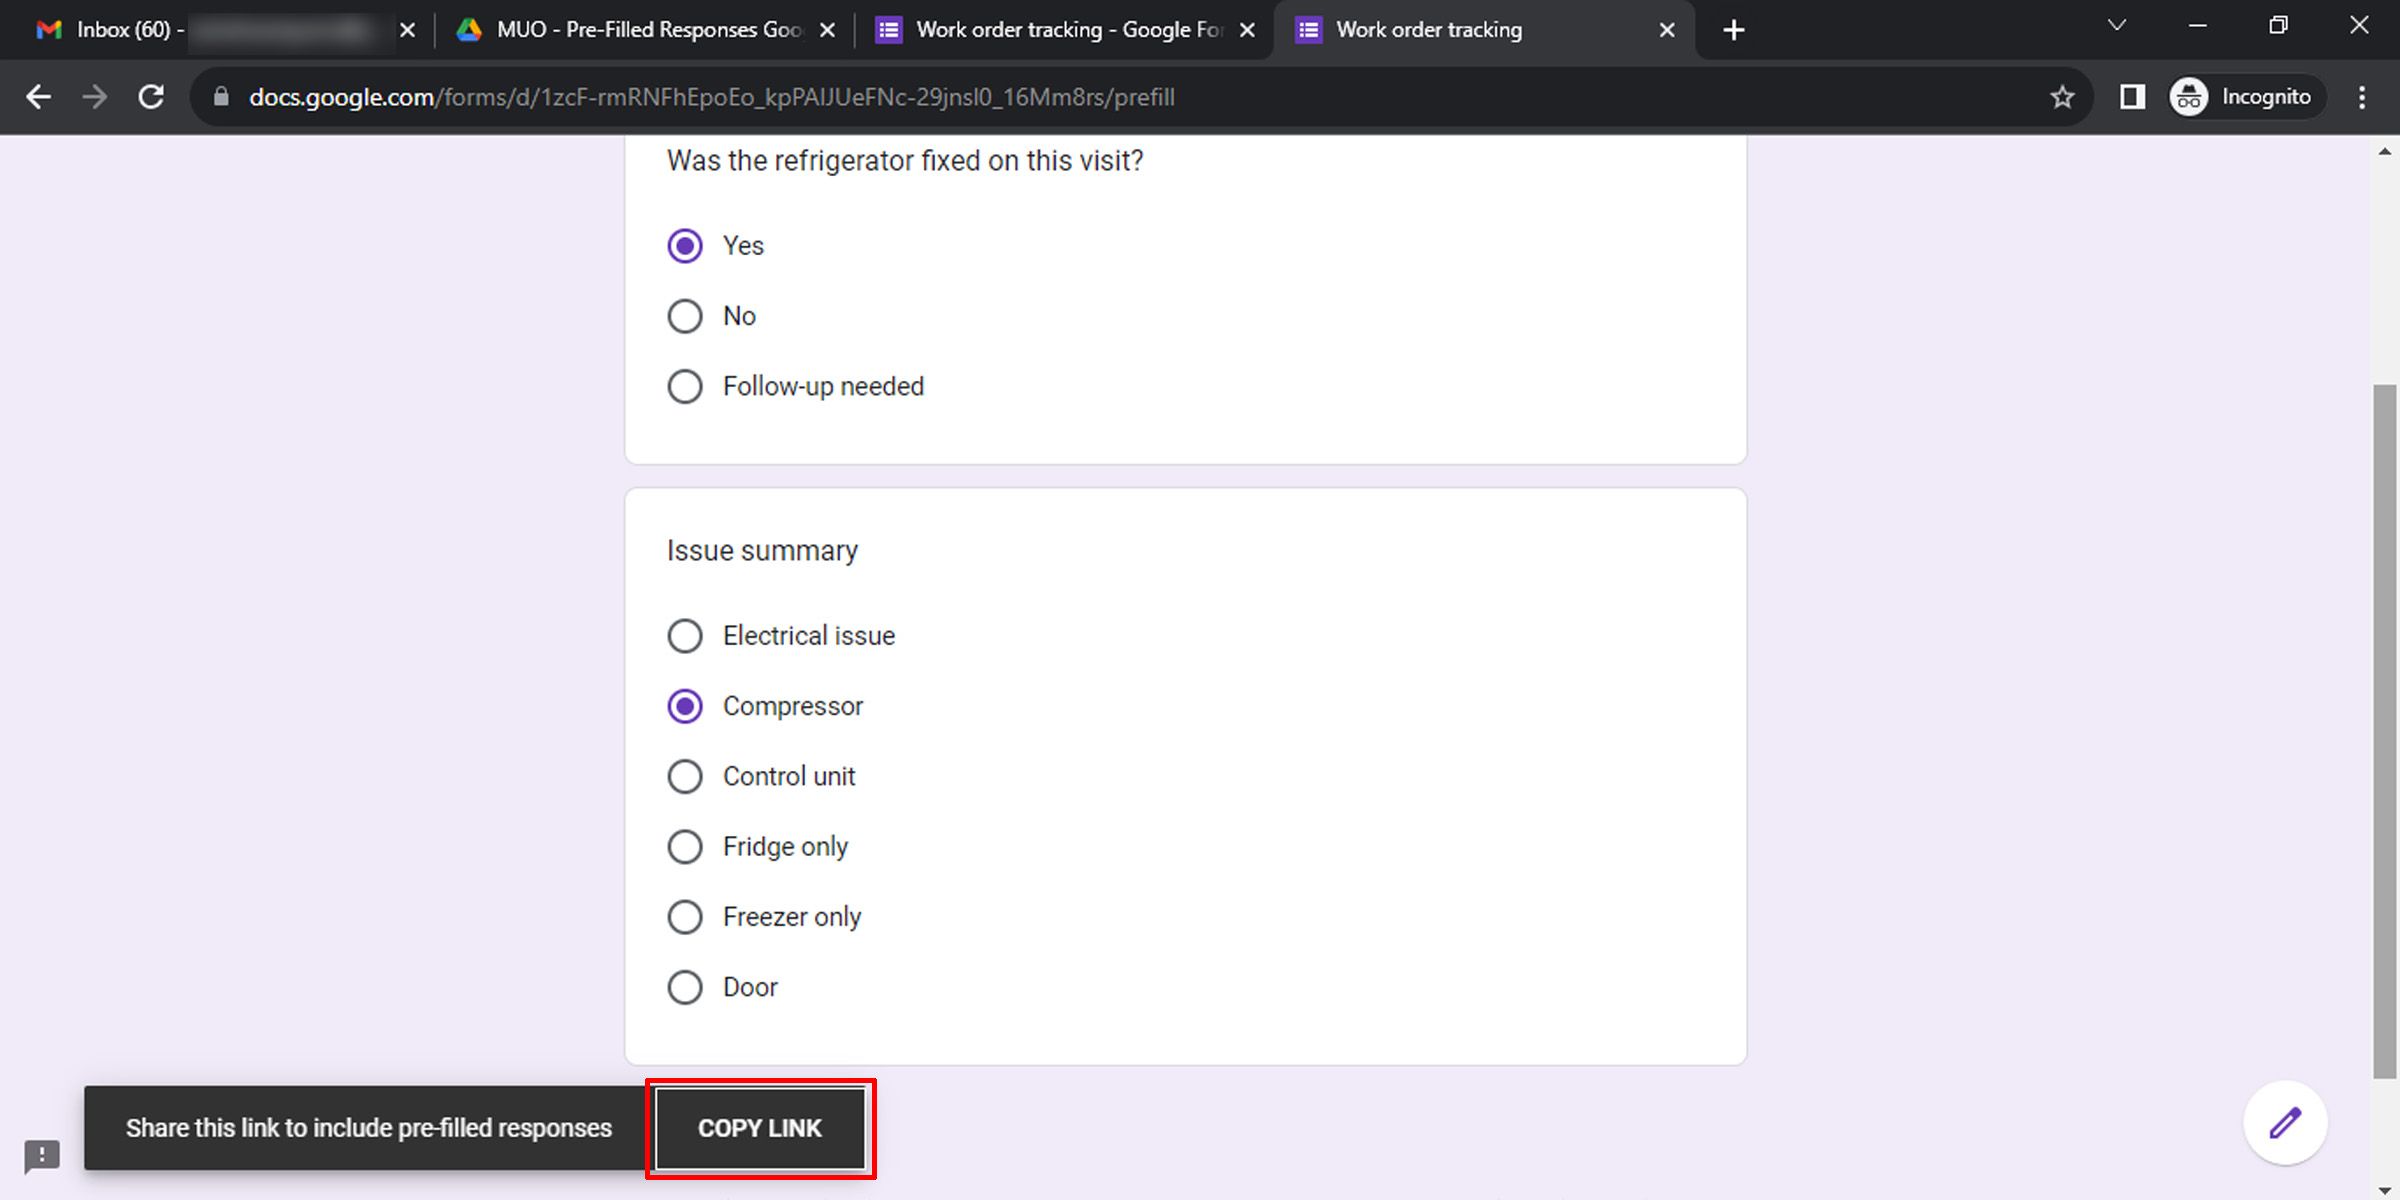The height and width of the screenshot is (1200, 2400).
Task: Click the Incognito profile icon
Action: coord(2189,96)
